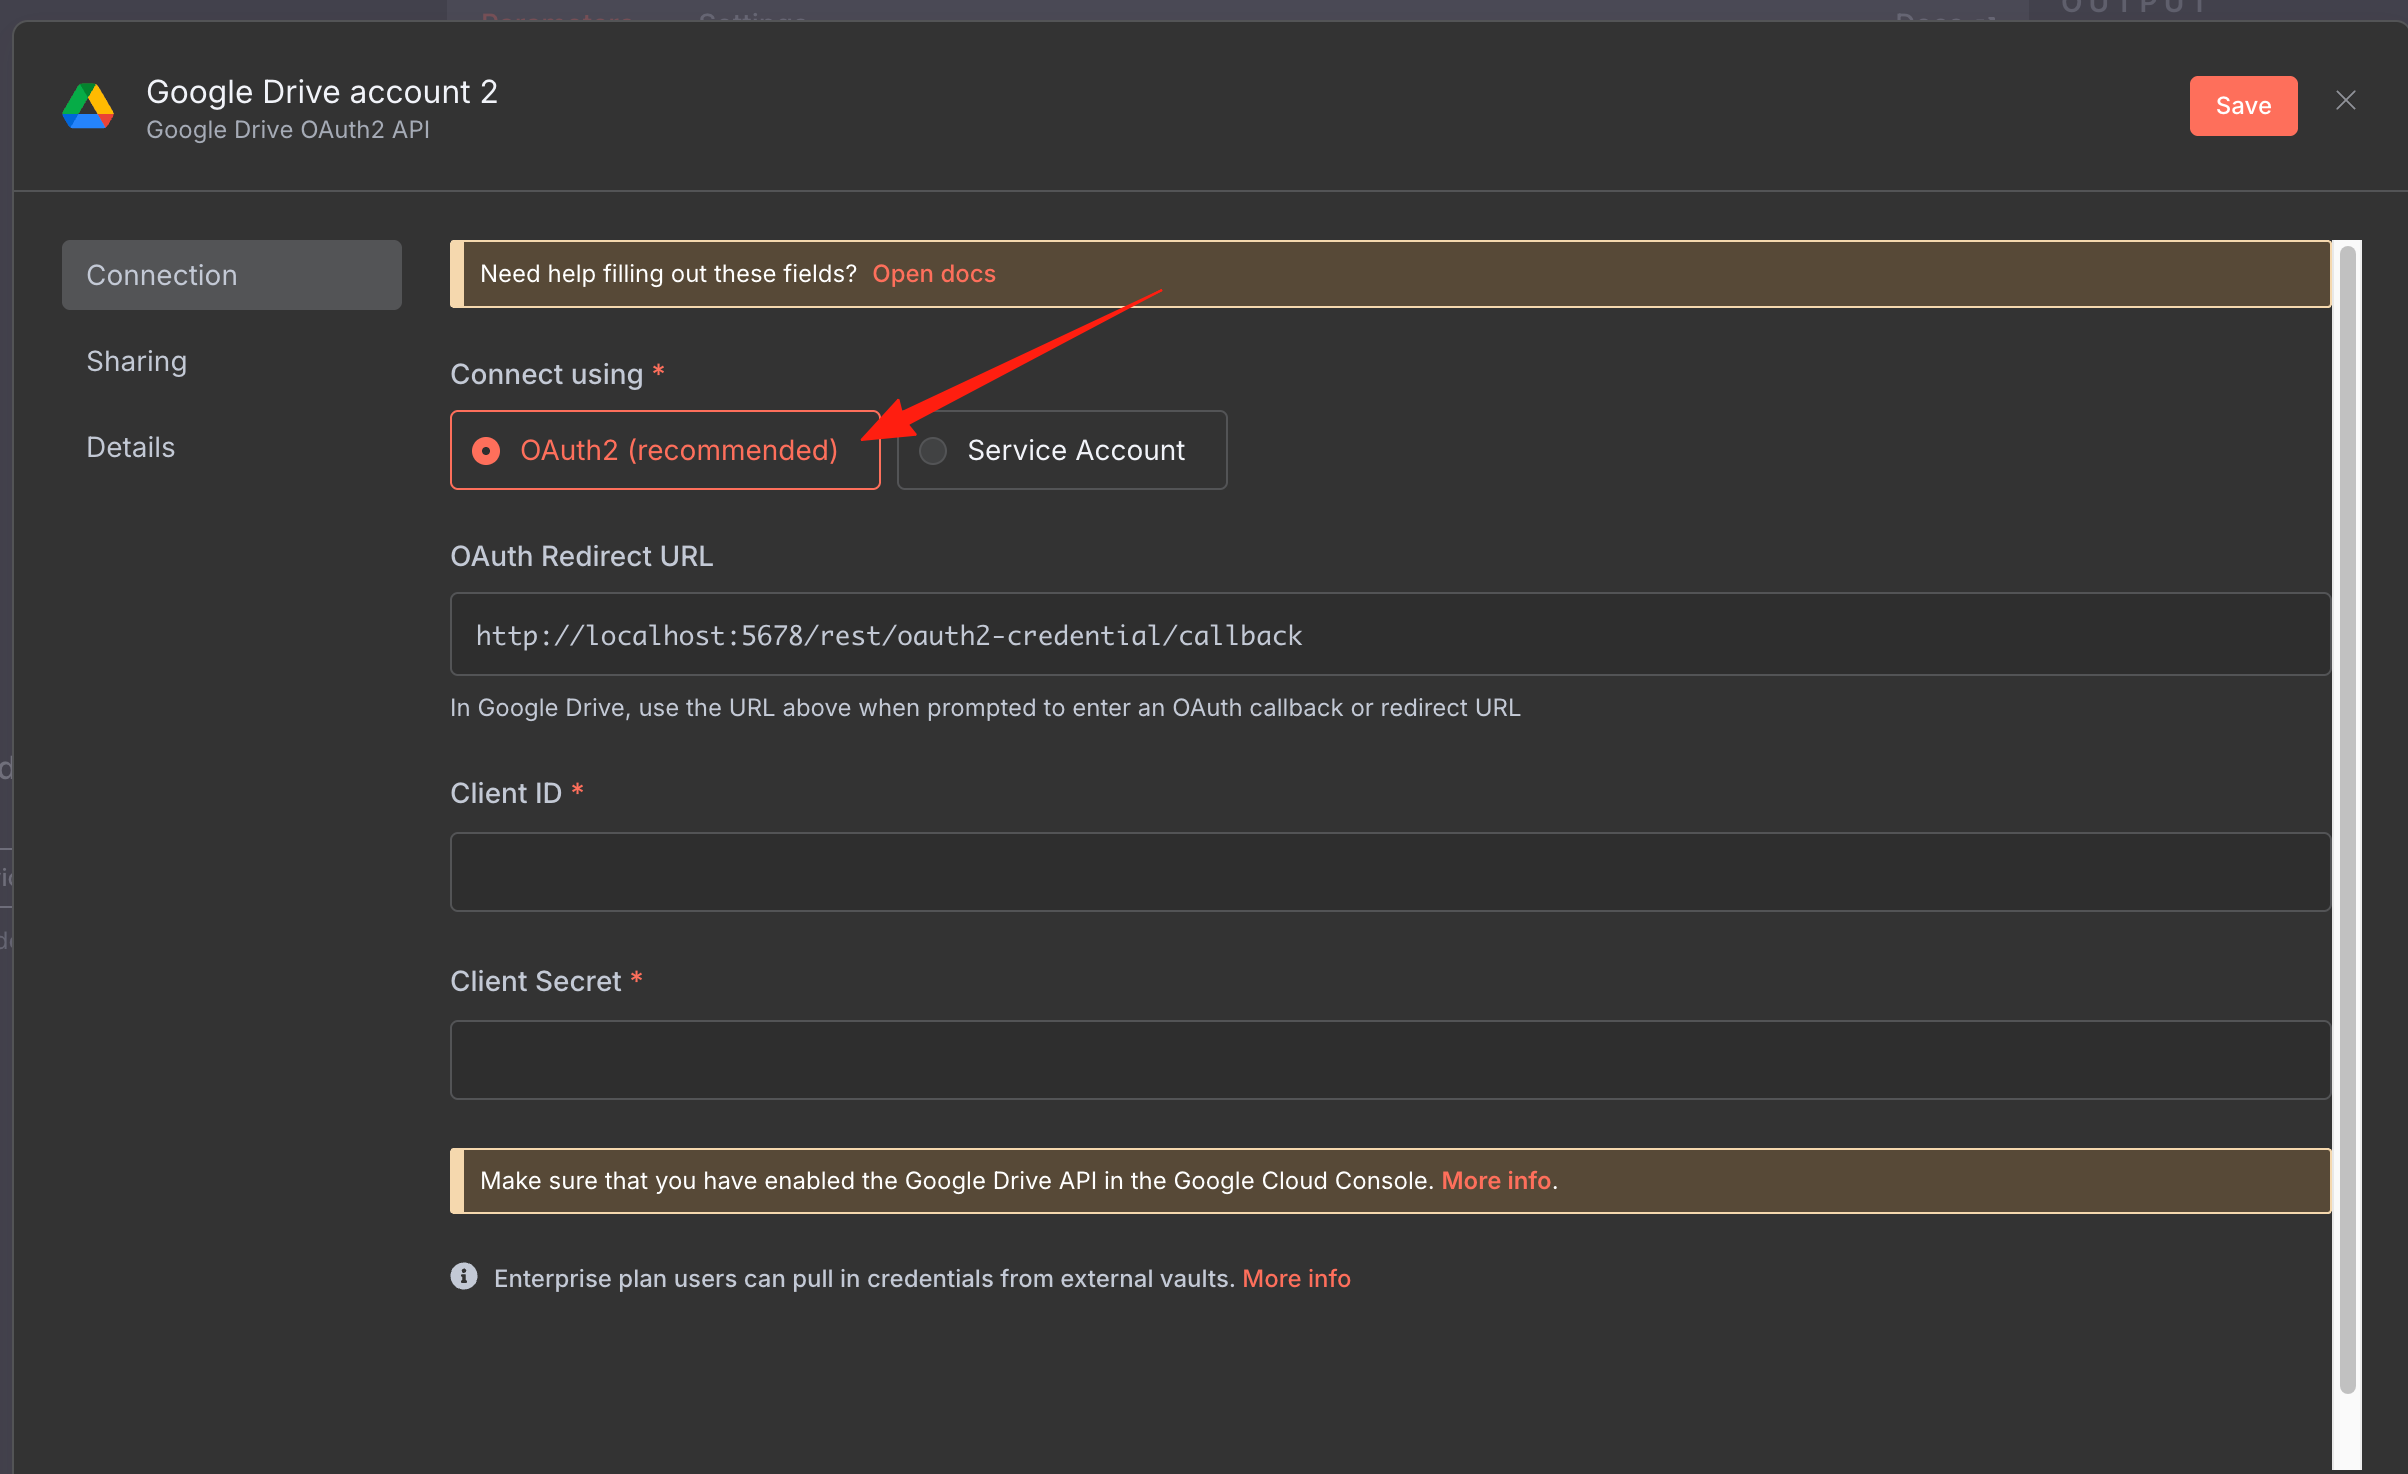Open docs link in help banner
This screenshot has width=2408, height=1474.
(934, 274)
